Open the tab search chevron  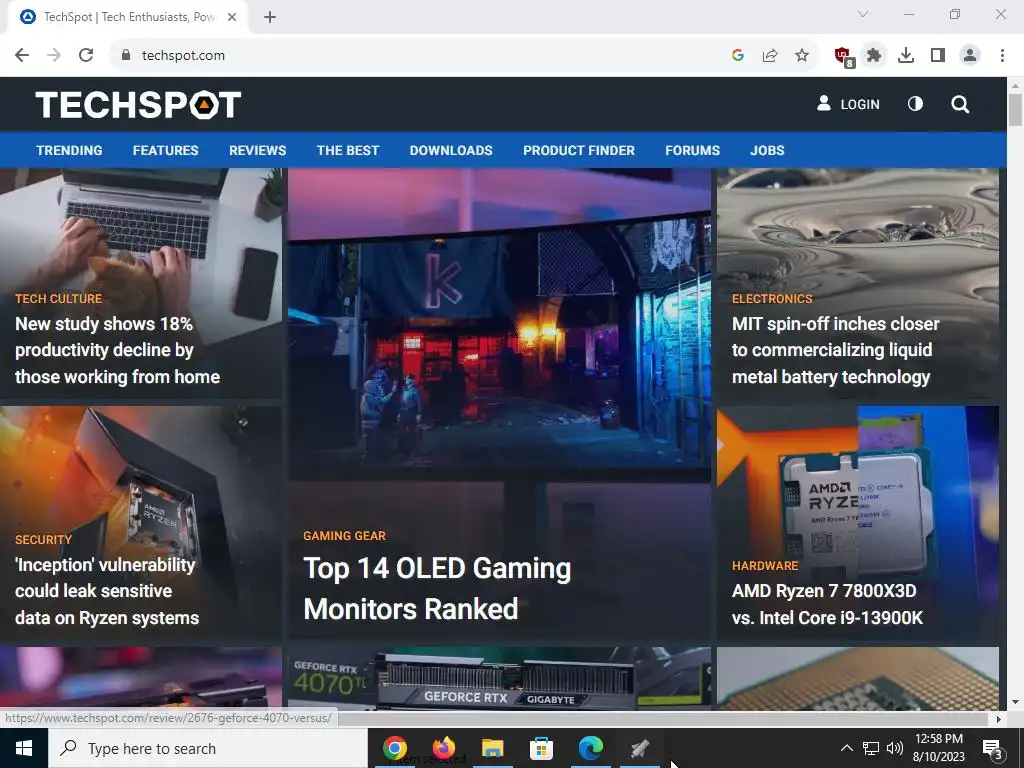coord(863,14)
